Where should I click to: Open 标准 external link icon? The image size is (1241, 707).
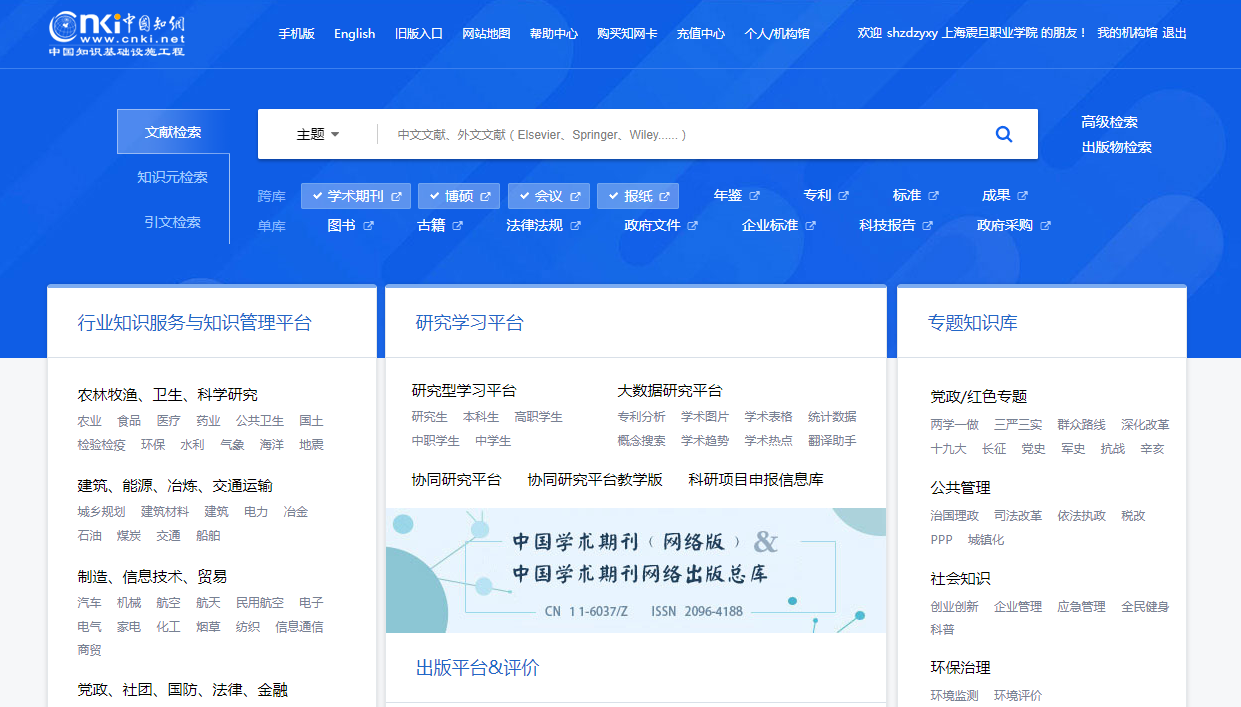pos(934,196)
